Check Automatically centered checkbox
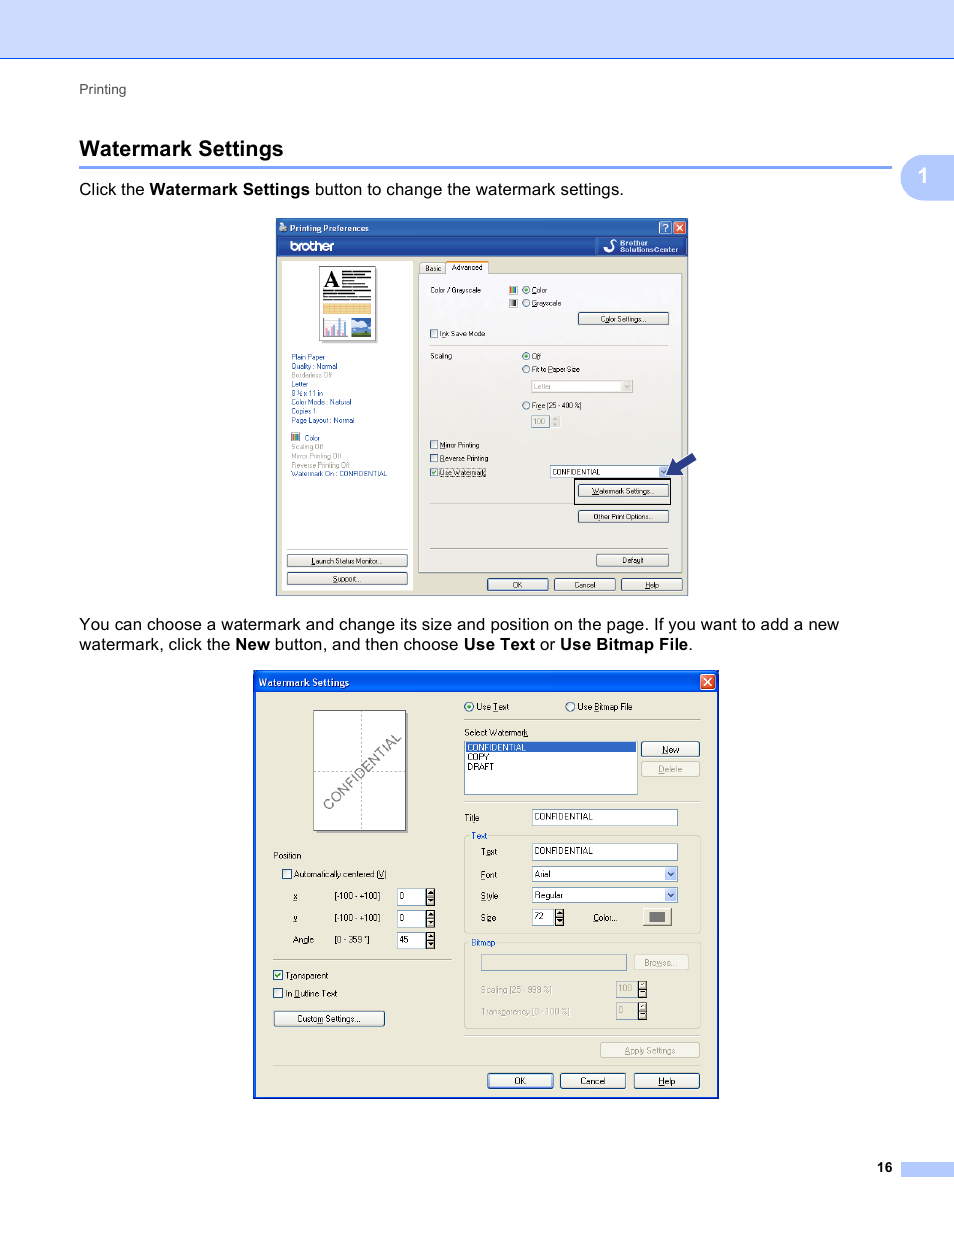954x1235 pixels. 287,874
